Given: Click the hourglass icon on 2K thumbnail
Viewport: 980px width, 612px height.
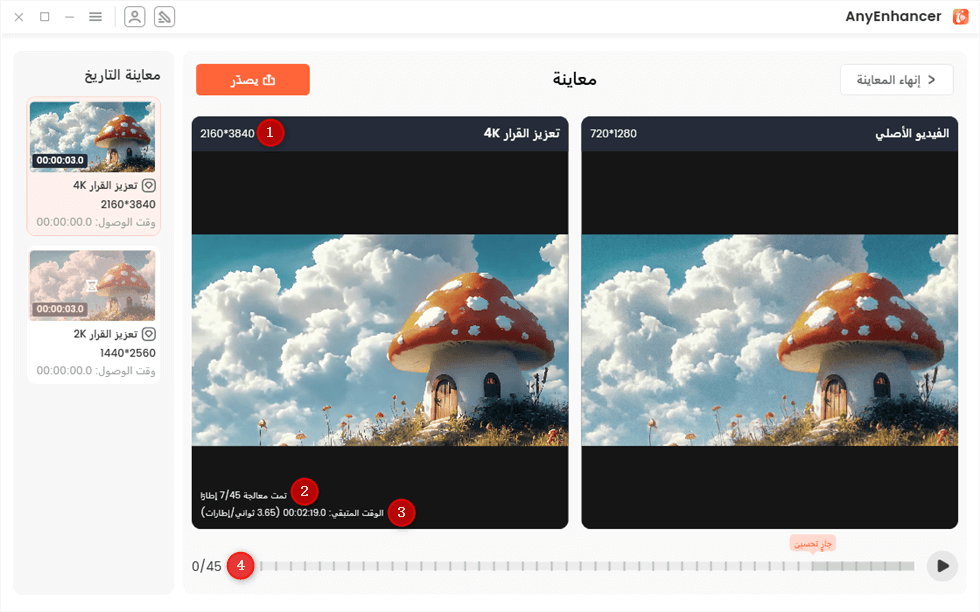Looking at the screenshot, I should coord(92,286).
